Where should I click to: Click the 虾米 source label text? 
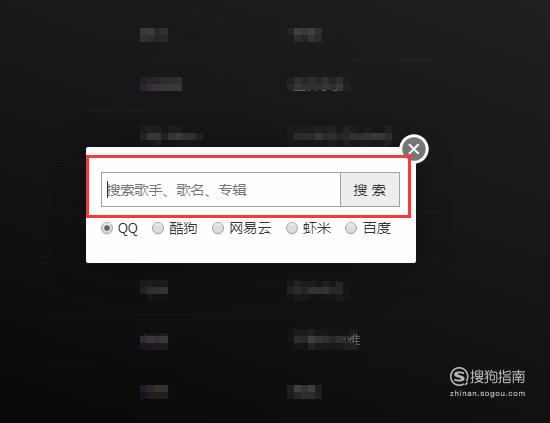tap(317, 228)
